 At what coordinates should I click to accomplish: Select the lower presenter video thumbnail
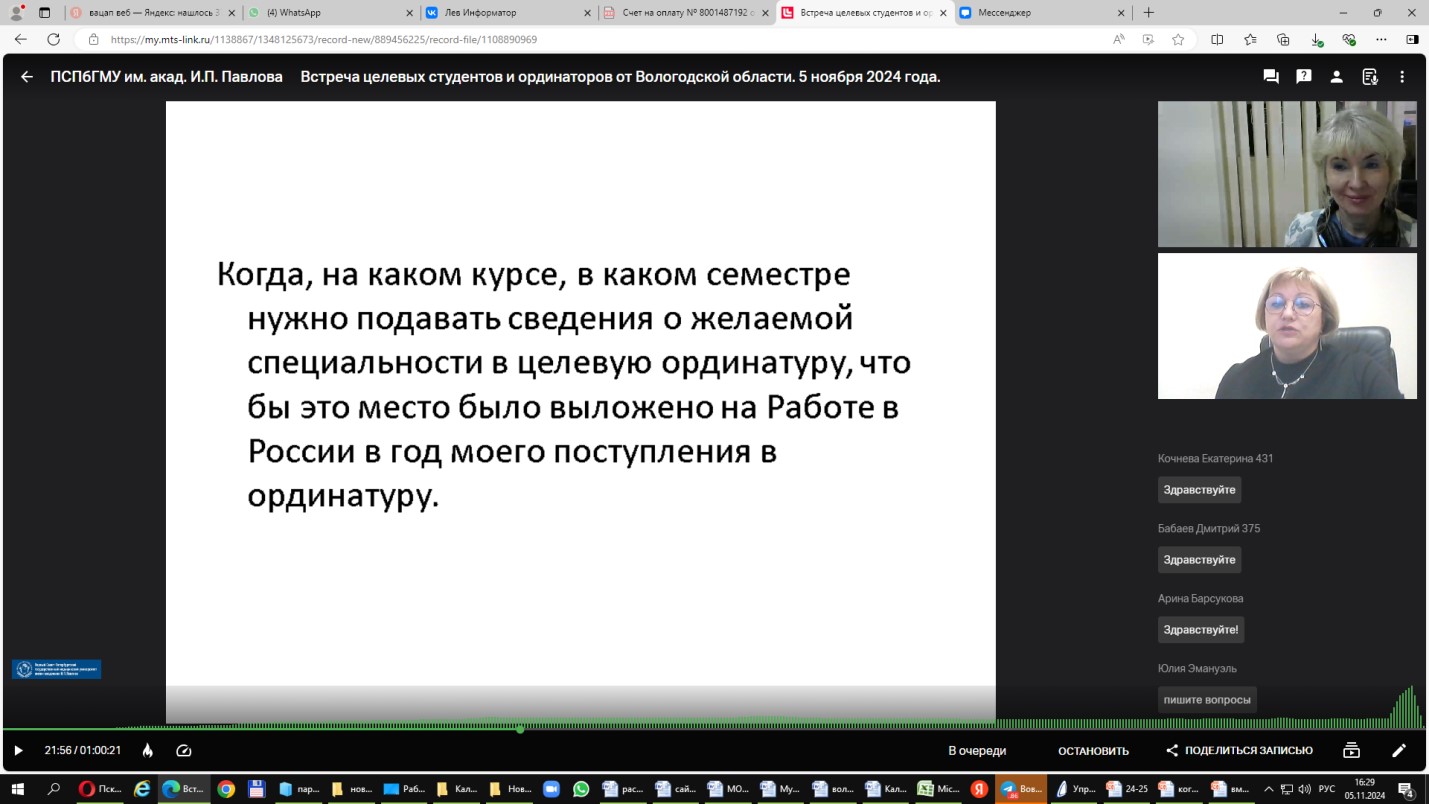[x=1287, y=326]
